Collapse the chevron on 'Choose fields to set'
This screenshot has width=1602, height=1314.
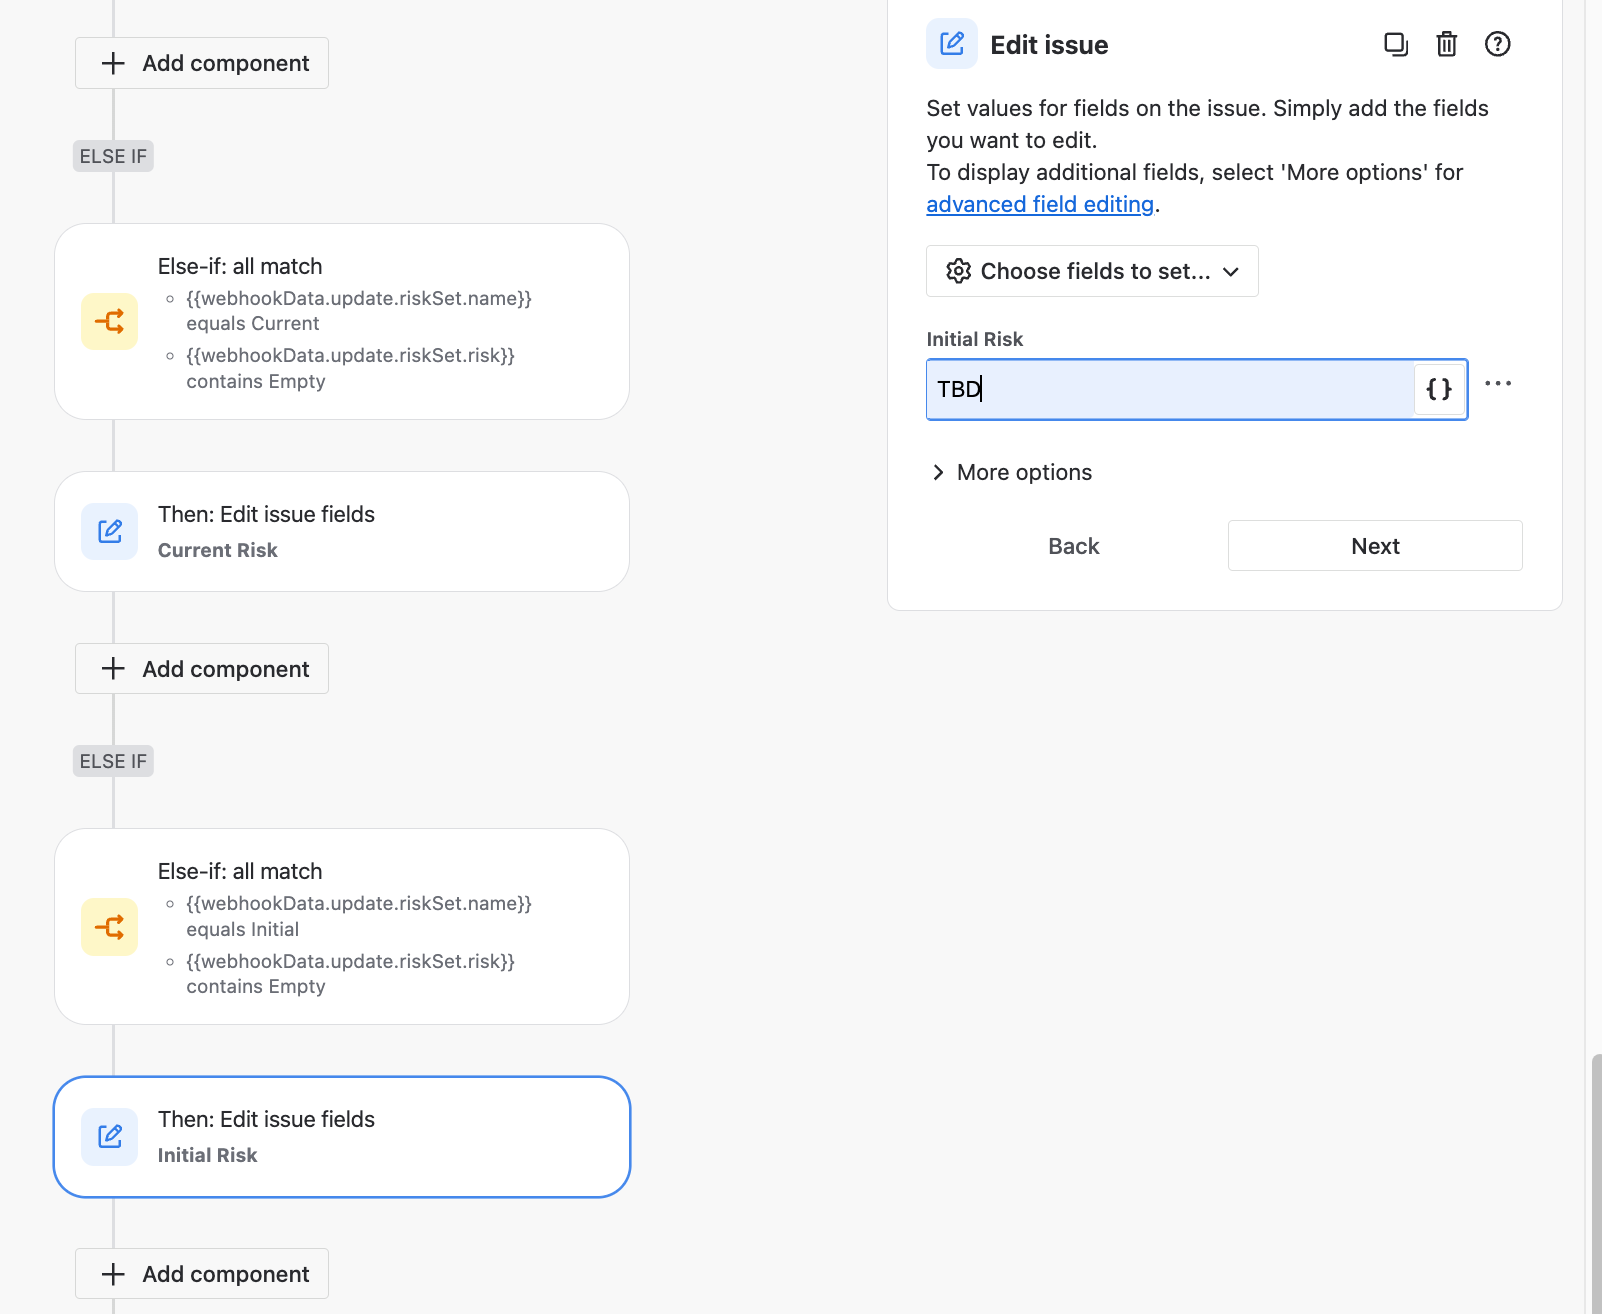click(x=1233, y=271)
